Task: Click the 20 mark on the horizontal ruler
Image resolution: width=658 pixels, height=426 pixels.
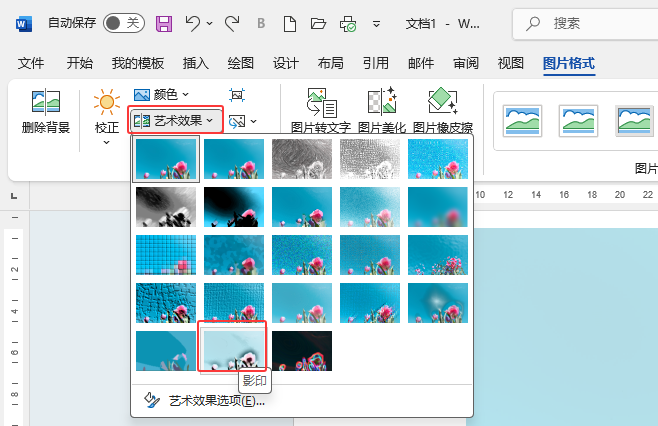Action: point(620,195)
